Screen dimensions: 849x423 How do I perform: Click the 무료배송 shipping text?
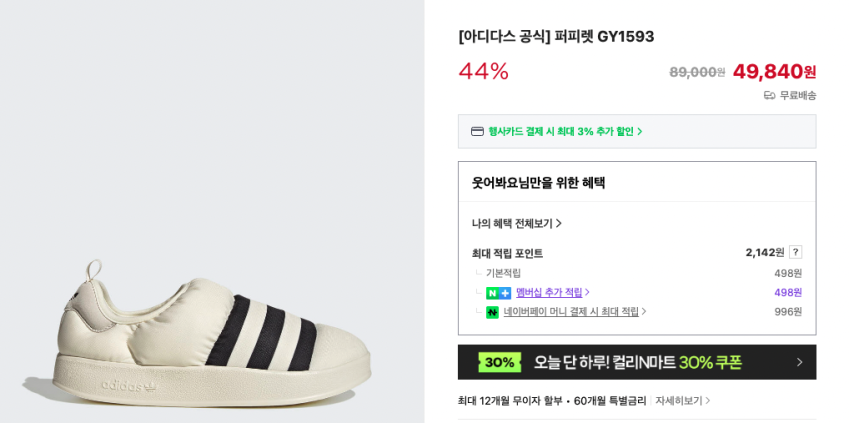coord(797,96)
